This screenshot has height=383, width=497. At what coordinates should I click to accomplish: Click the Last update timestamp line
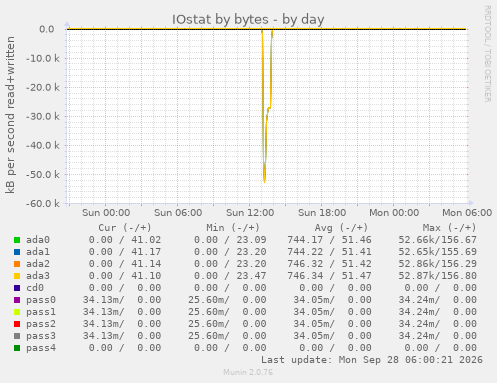coord(372,360)
